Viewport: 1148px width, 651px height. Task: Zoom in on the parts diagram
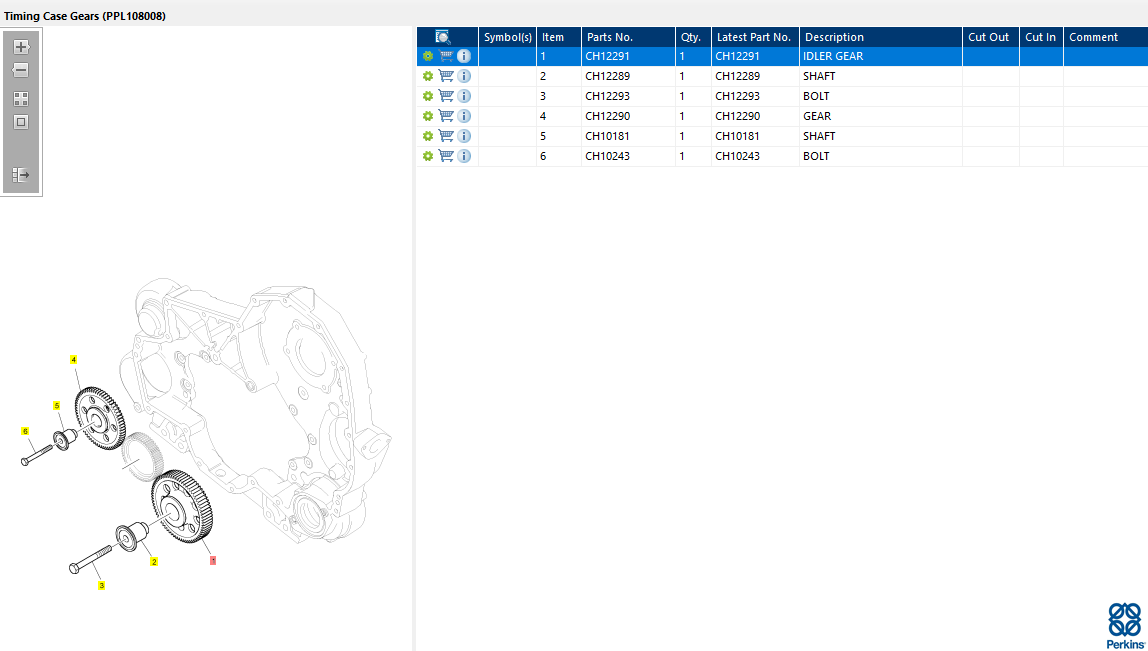point(21,48)
